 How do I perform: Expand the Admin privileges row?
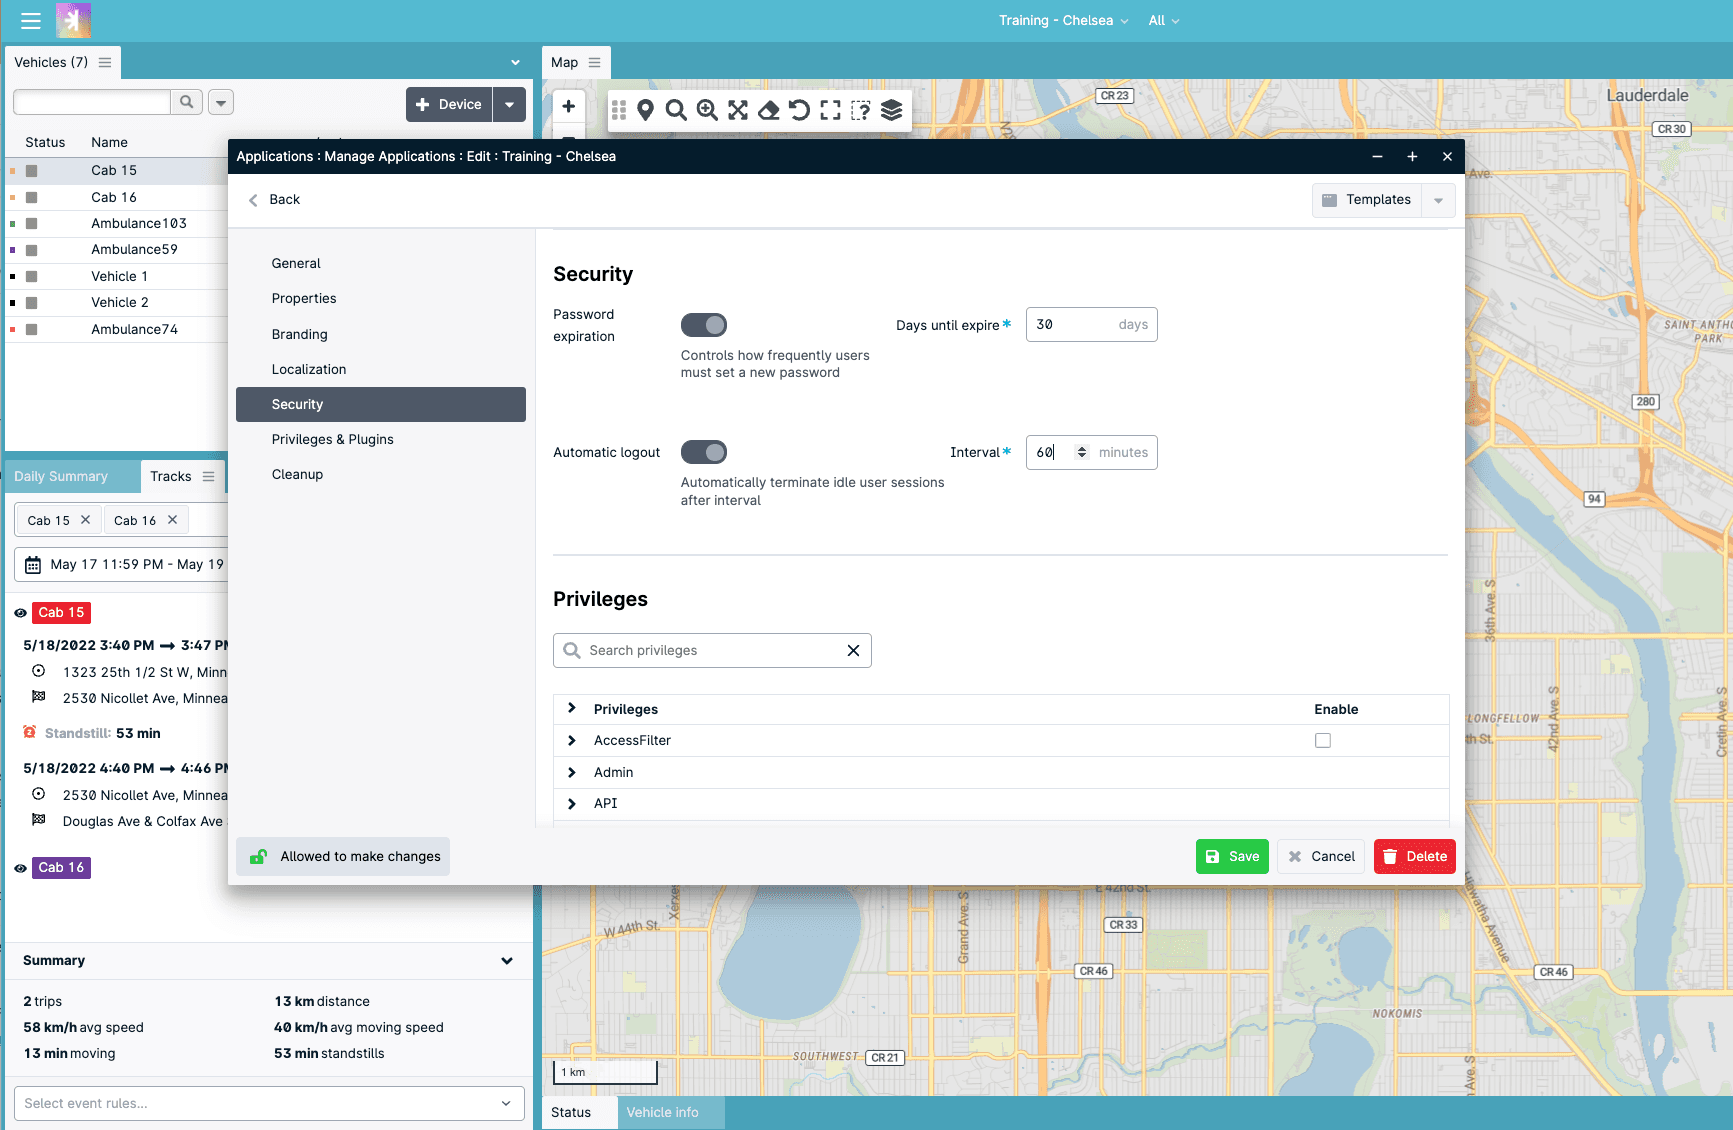(x=572, y=772)
